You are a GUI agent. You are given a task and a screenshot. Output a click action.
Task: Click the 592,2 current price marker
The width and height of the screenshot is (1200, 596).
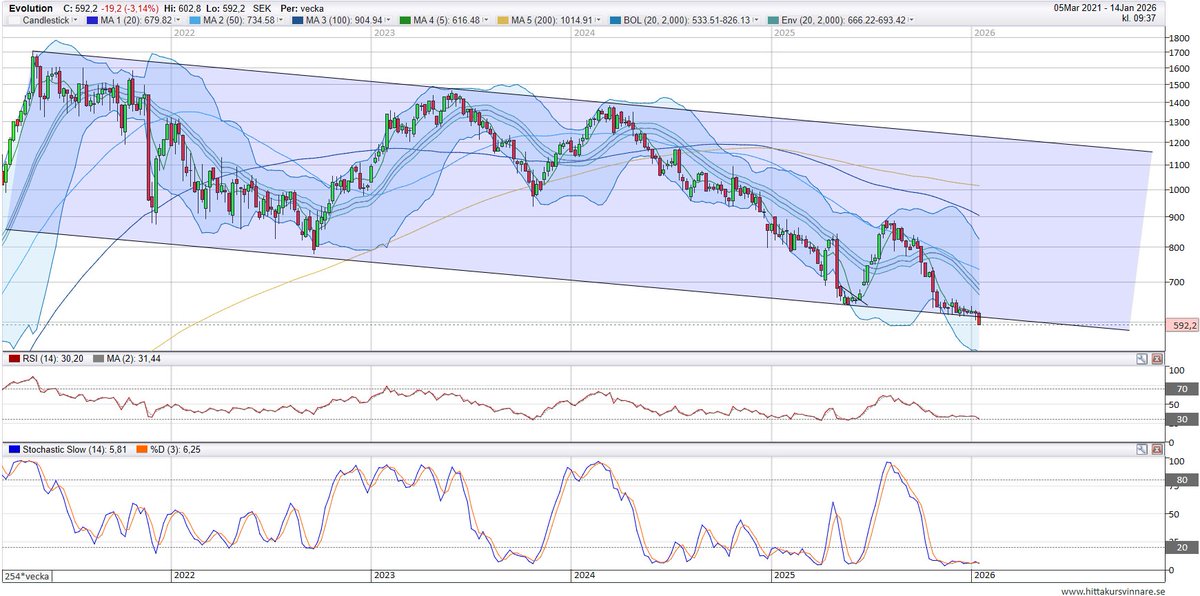[x=1183, y=326]
